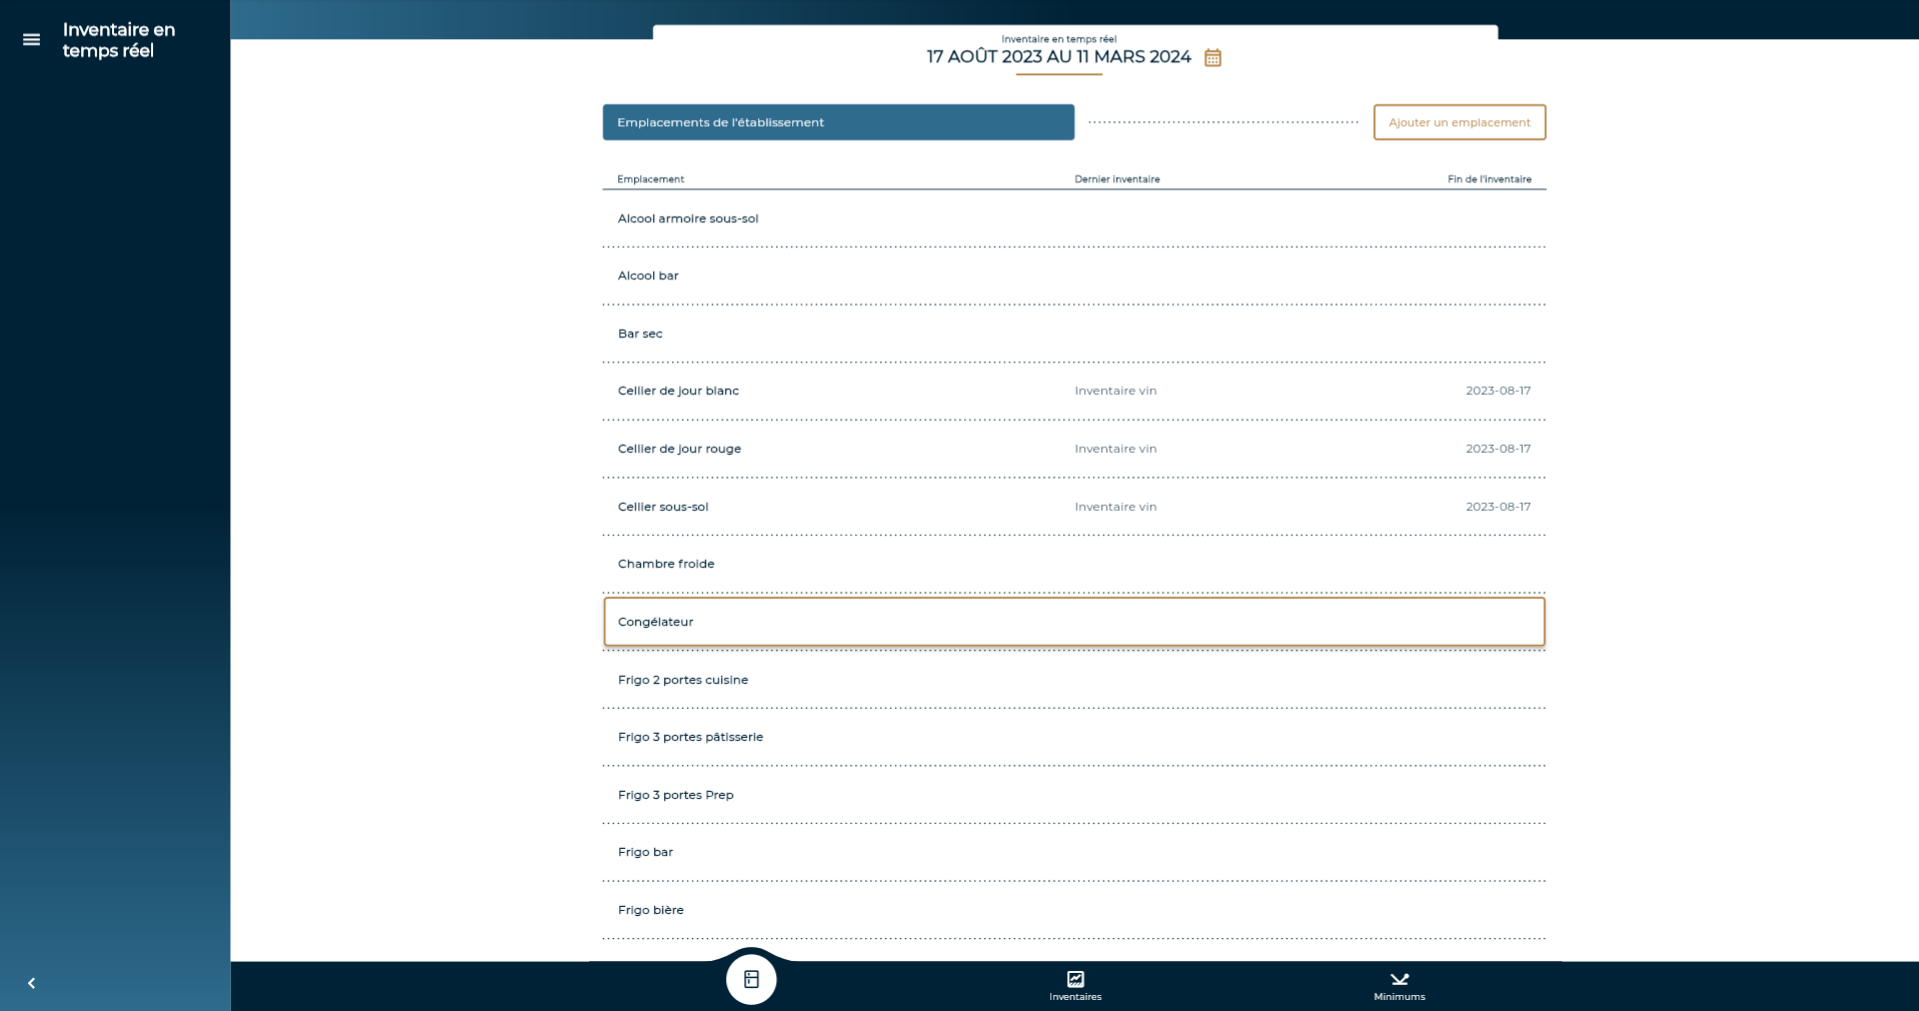
Task: Select Emplacements de l'établissement header
Action: [838, 122]
